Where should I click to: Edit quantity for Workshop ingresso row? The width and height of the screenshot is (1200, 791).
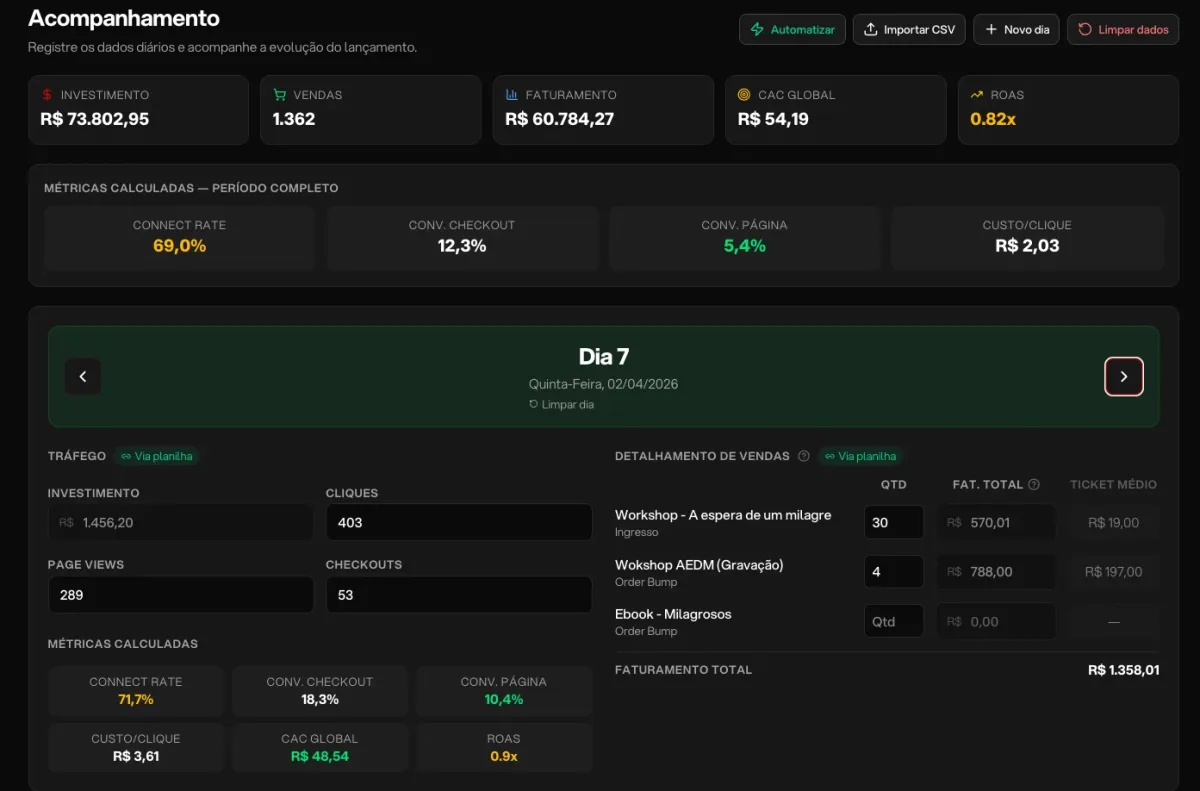894,522
